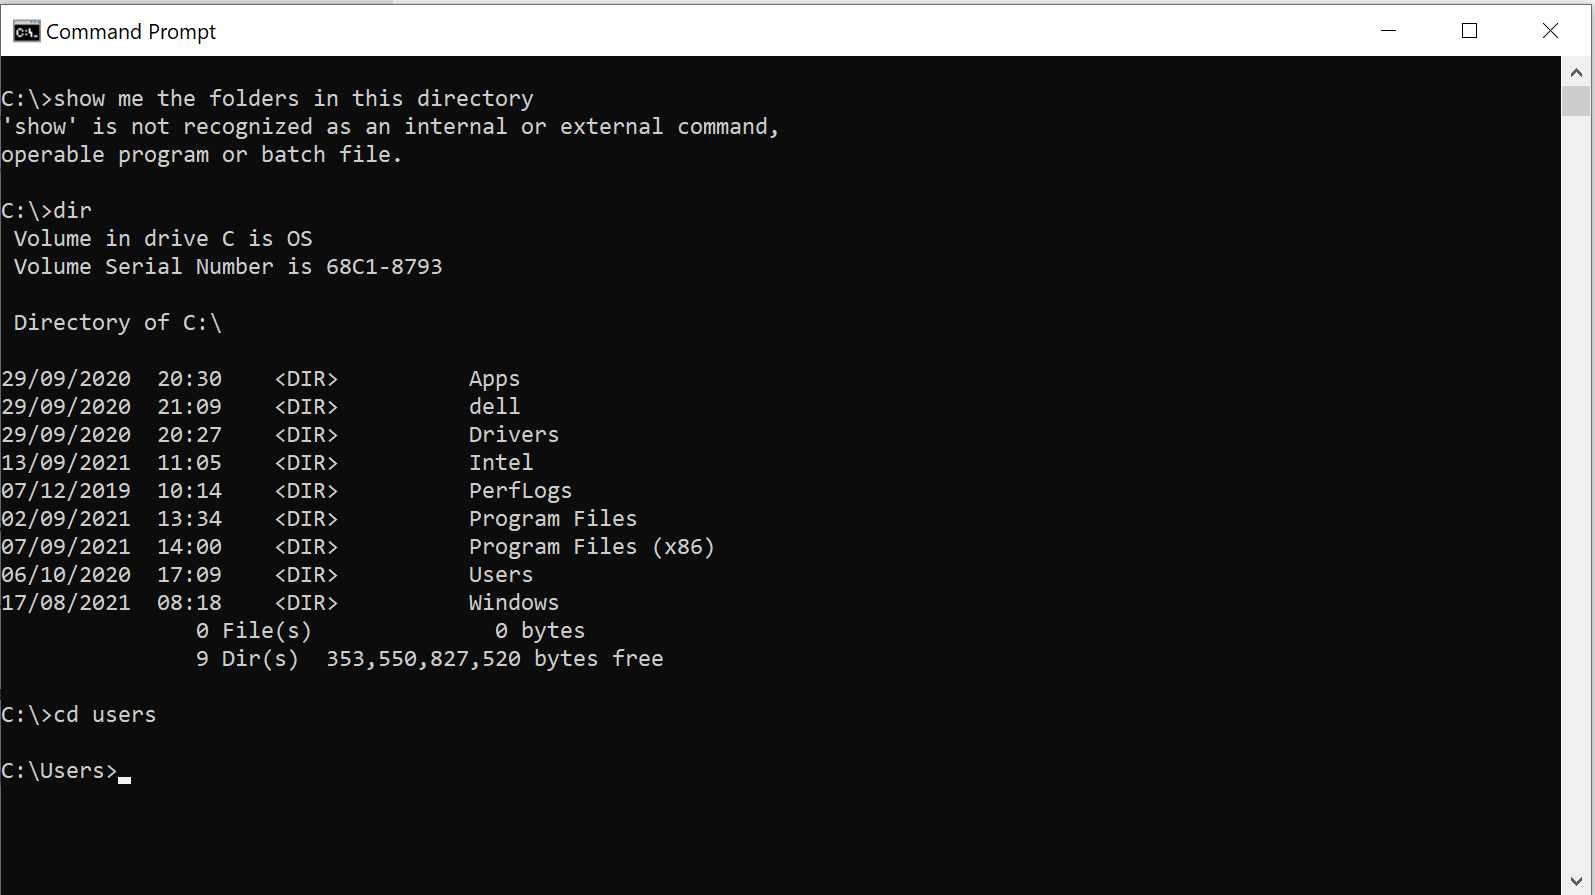This screenshot has height=895, width=1595.
Task: Click the Program Files (x86) entry
Action: (591, 547)
